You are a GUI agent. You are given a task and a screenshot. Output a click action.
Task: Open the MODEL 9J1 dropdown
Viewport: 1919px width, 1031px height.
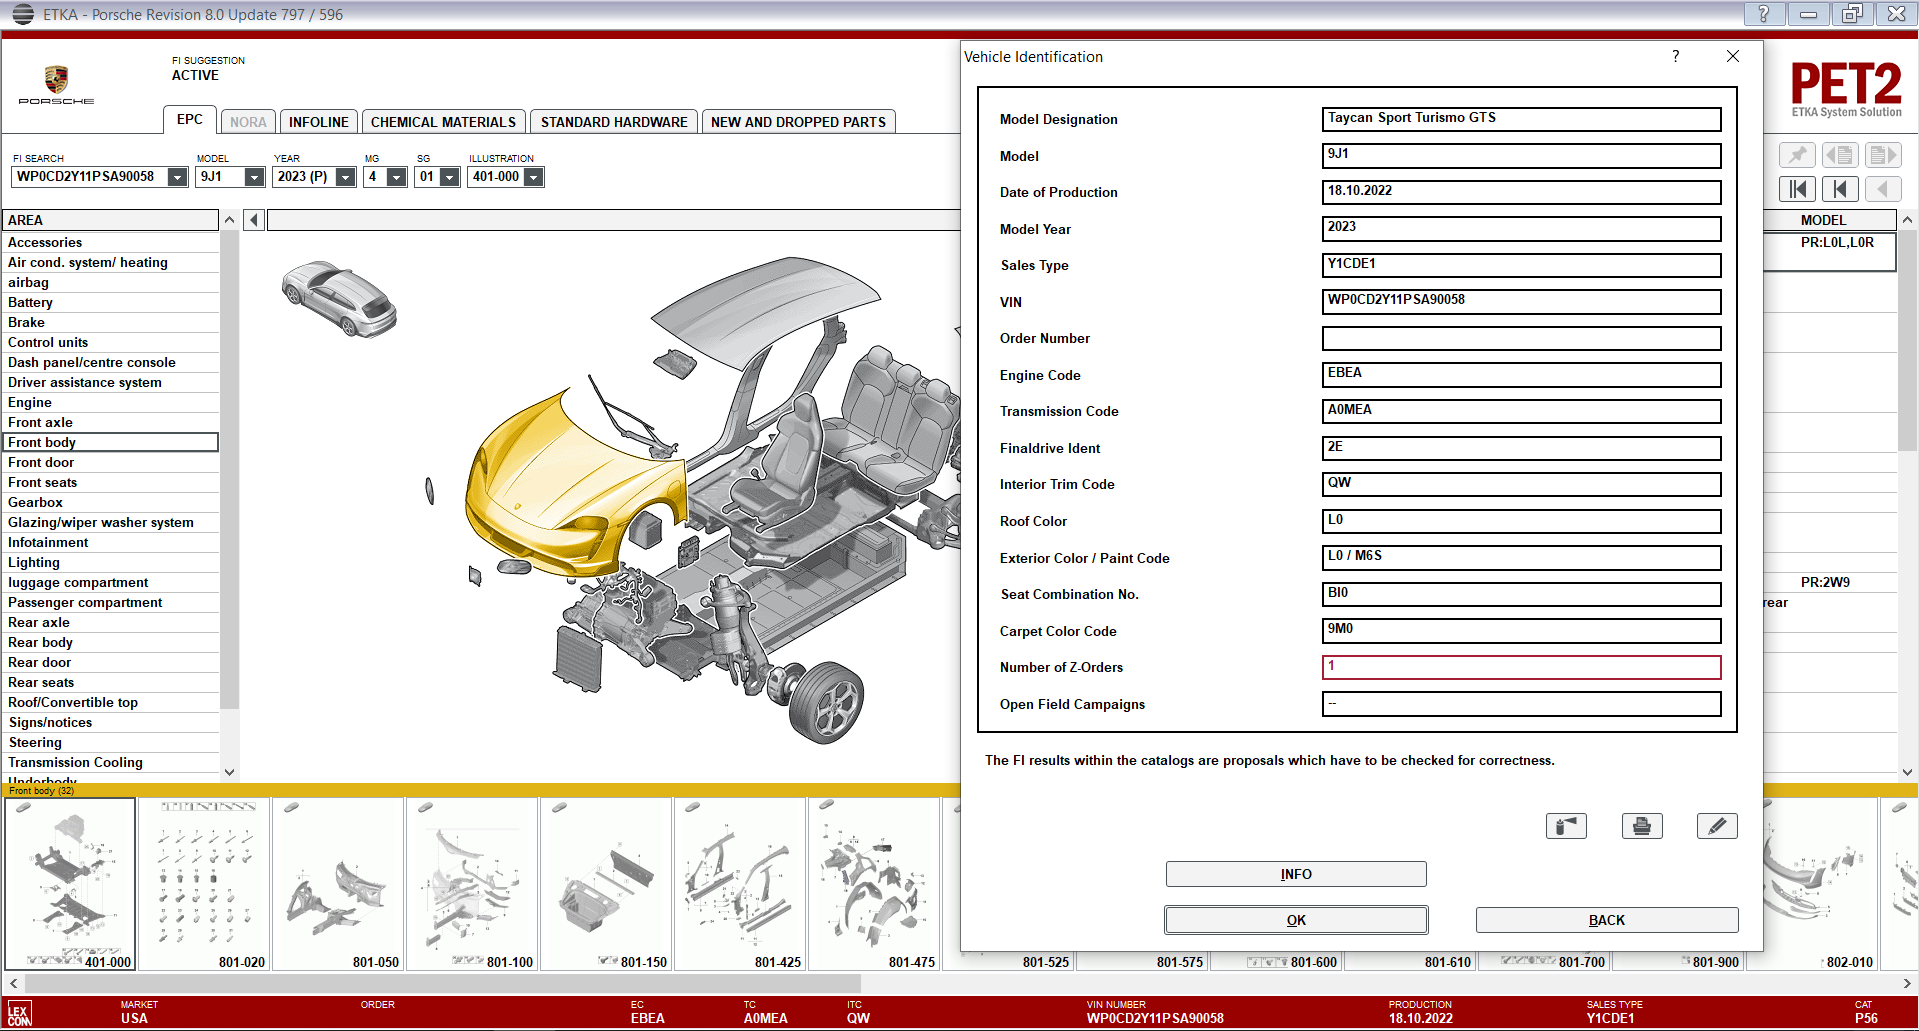click(254, 177)
